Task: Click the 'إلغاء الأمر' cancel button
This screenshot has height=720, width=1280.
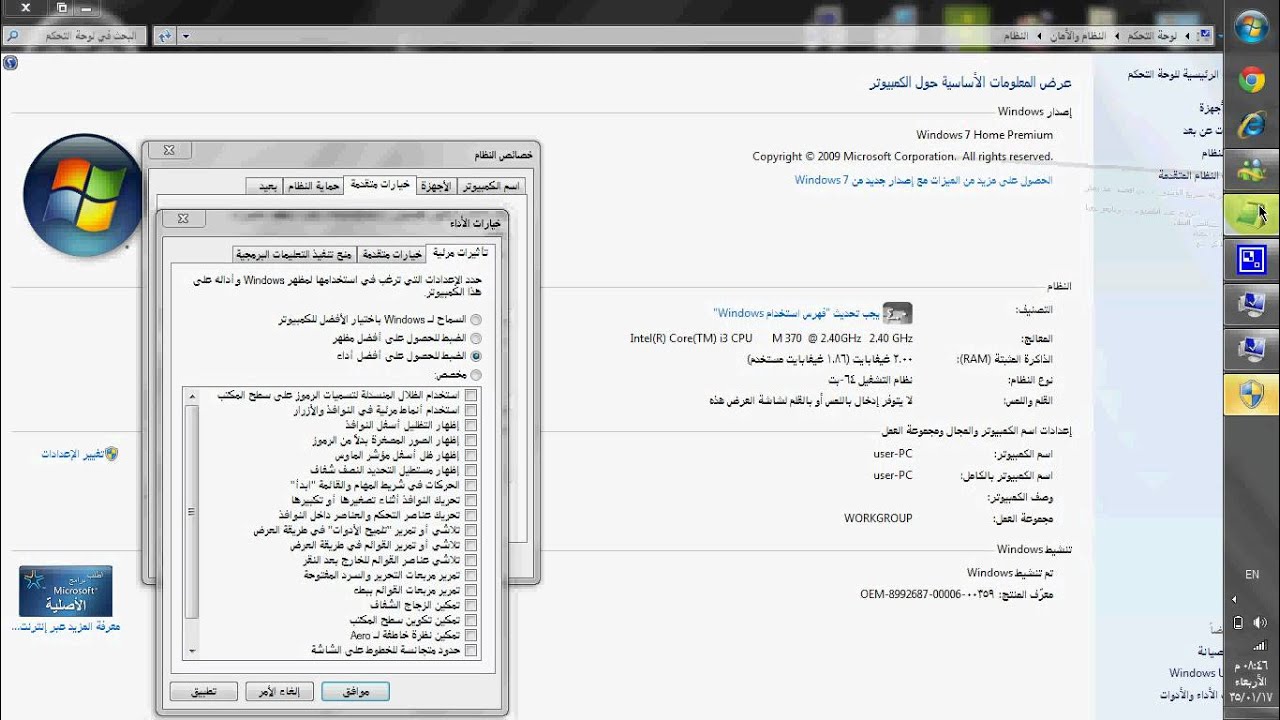Action: click(x=280, y=691)
